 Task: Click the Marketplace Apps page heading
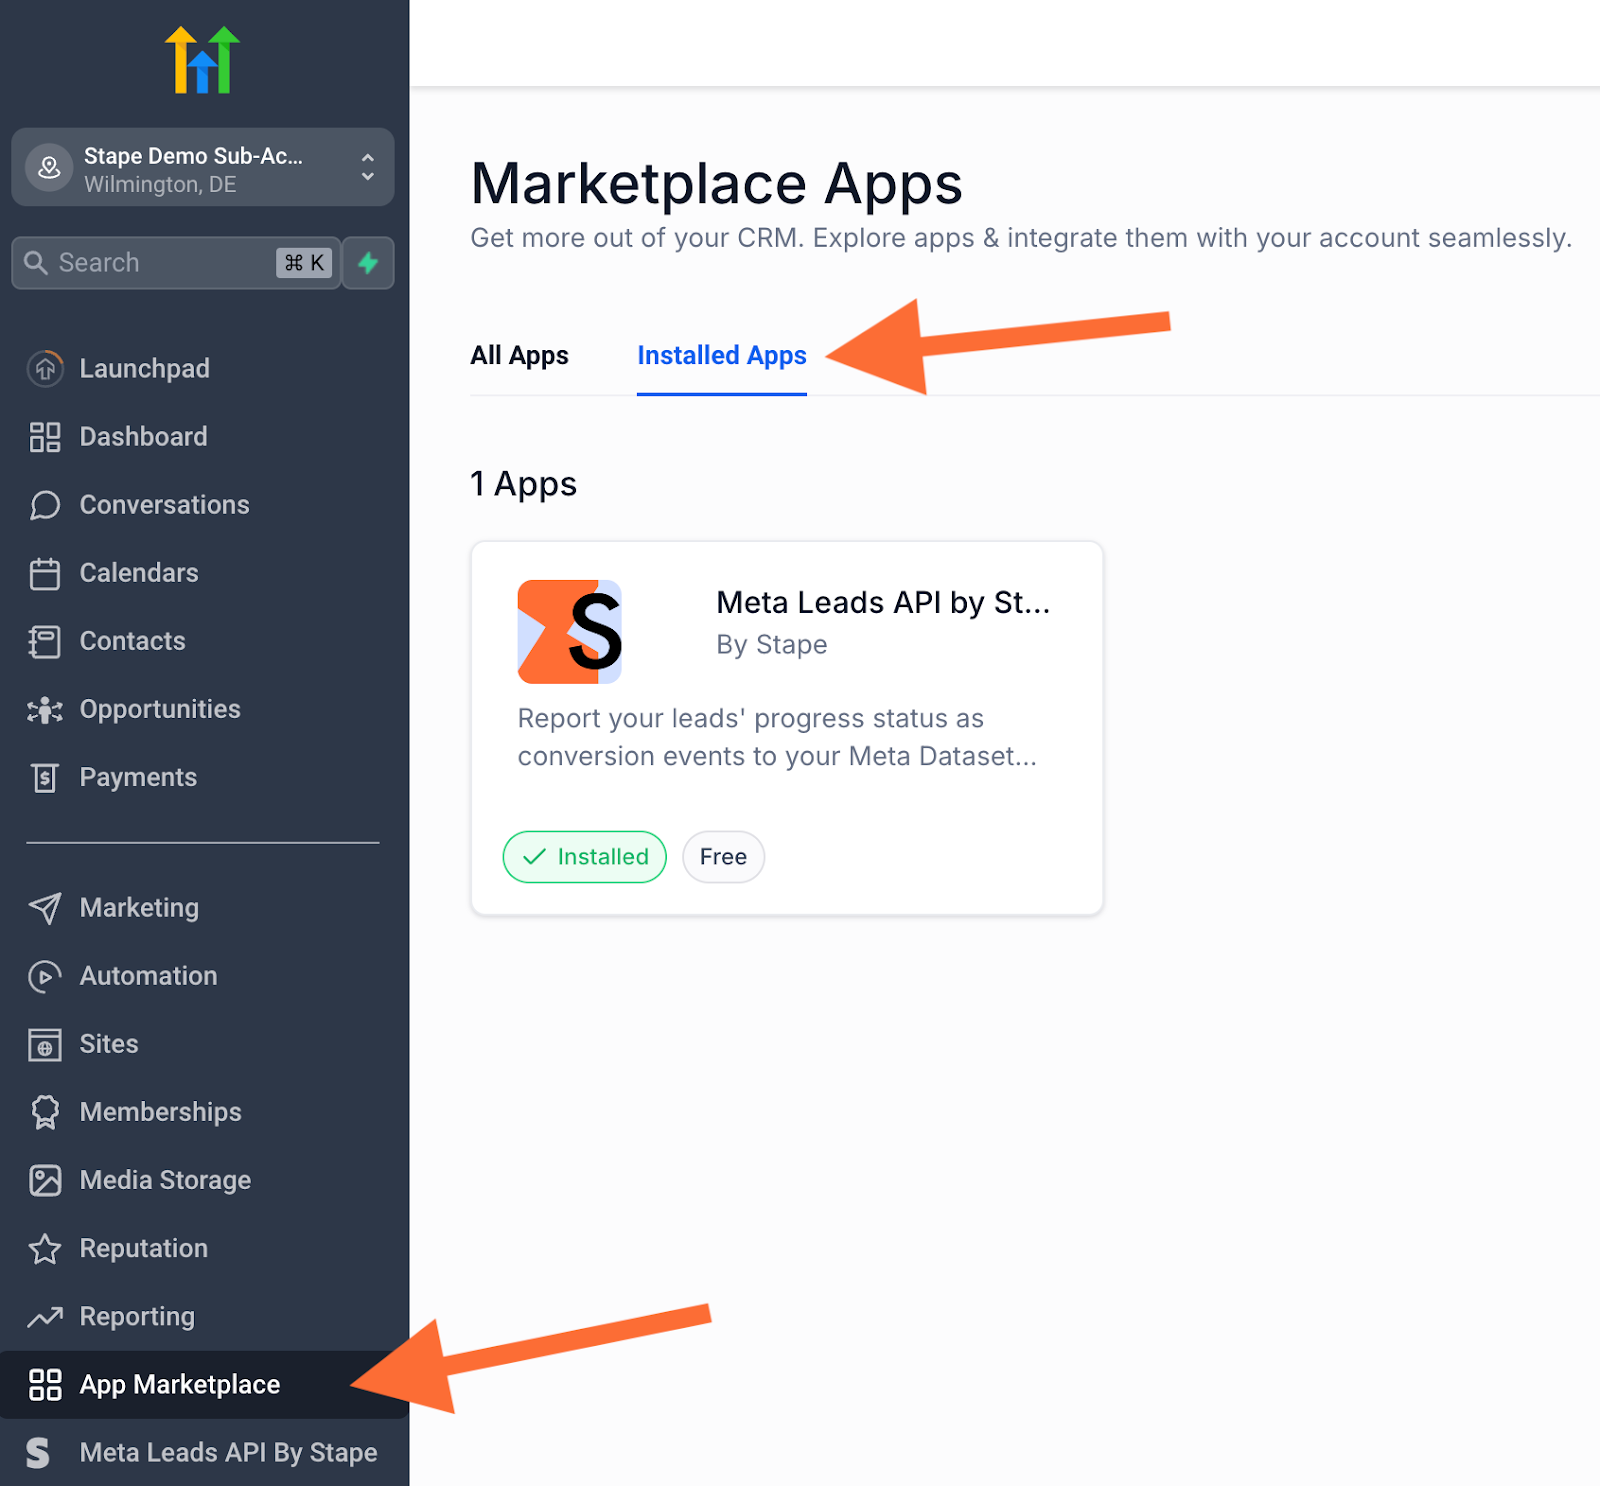[x=716, y=184]
